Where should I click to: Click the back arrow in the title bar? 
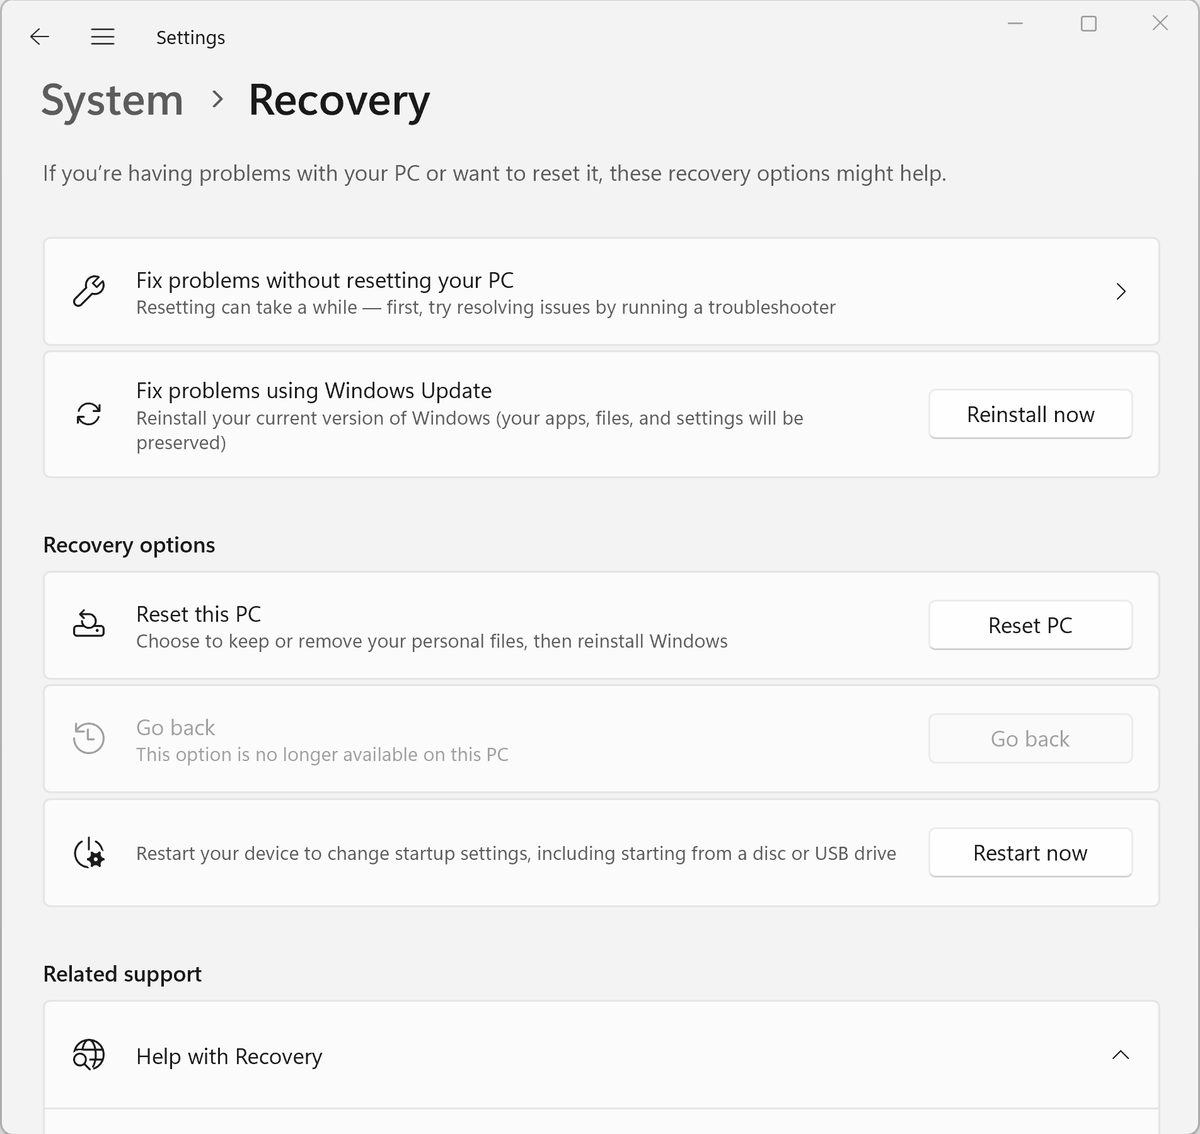pyautogui.click(x=39, y=36)
